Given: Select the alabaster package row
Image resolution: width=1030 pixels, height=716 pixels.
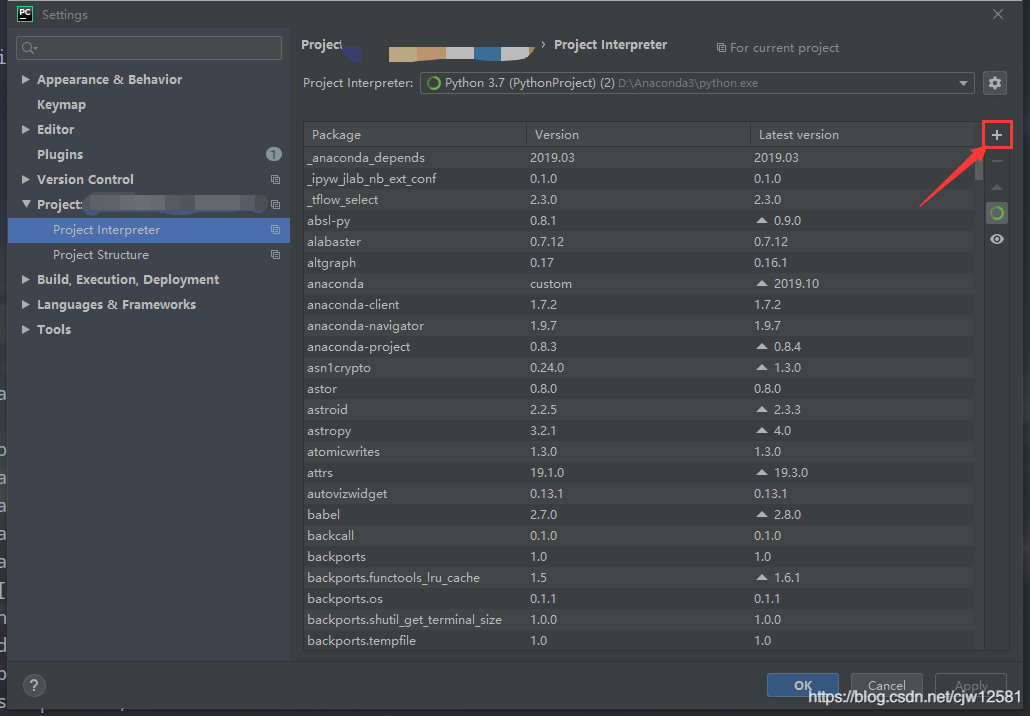Looking at the screenshot, I should [638, 242].
